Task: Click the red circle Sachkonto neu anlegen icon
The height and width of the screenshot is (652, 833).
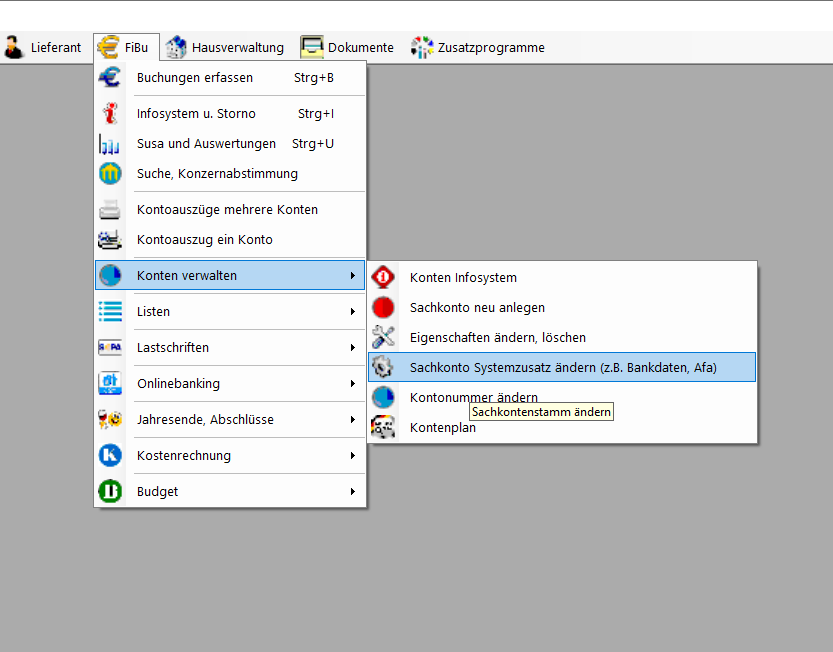Action: [x=383, y=308]
